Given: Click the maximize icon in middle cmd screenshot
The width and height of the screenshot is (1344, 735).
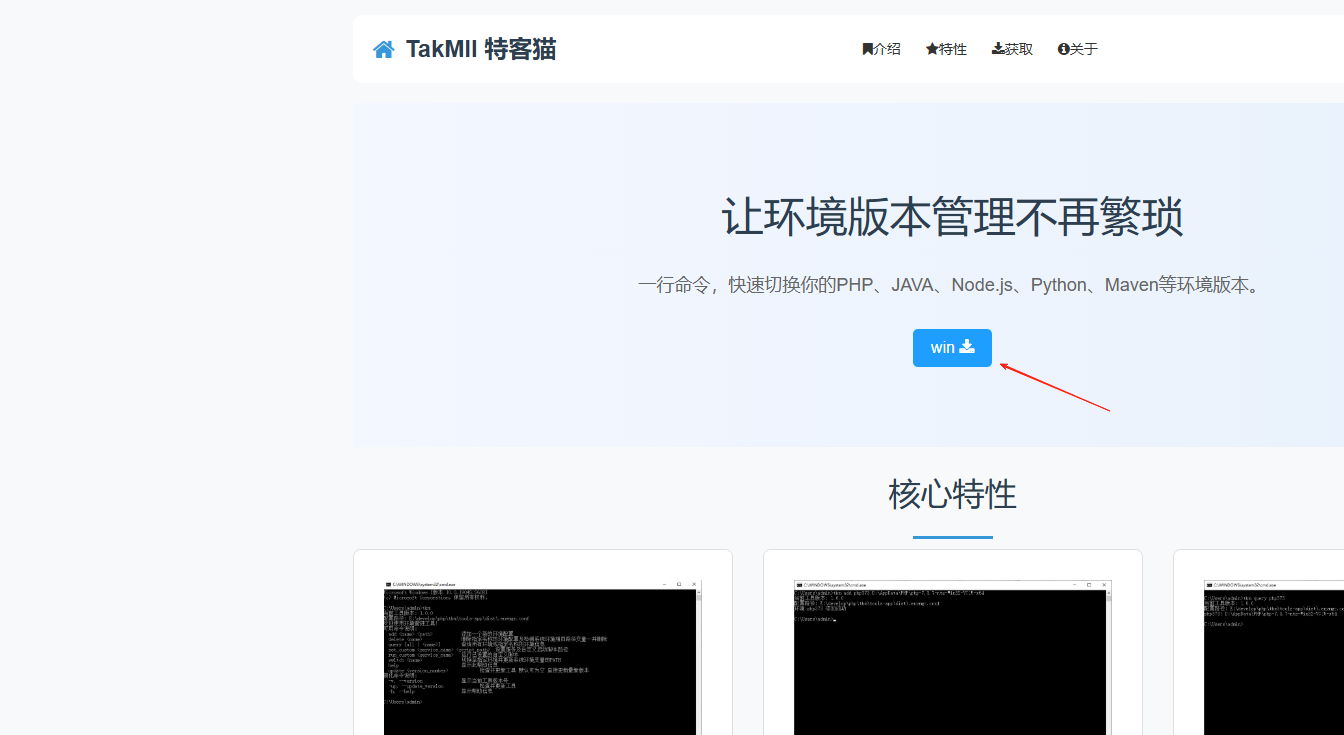Looking at the screenshot, I should pos(1088,584).
